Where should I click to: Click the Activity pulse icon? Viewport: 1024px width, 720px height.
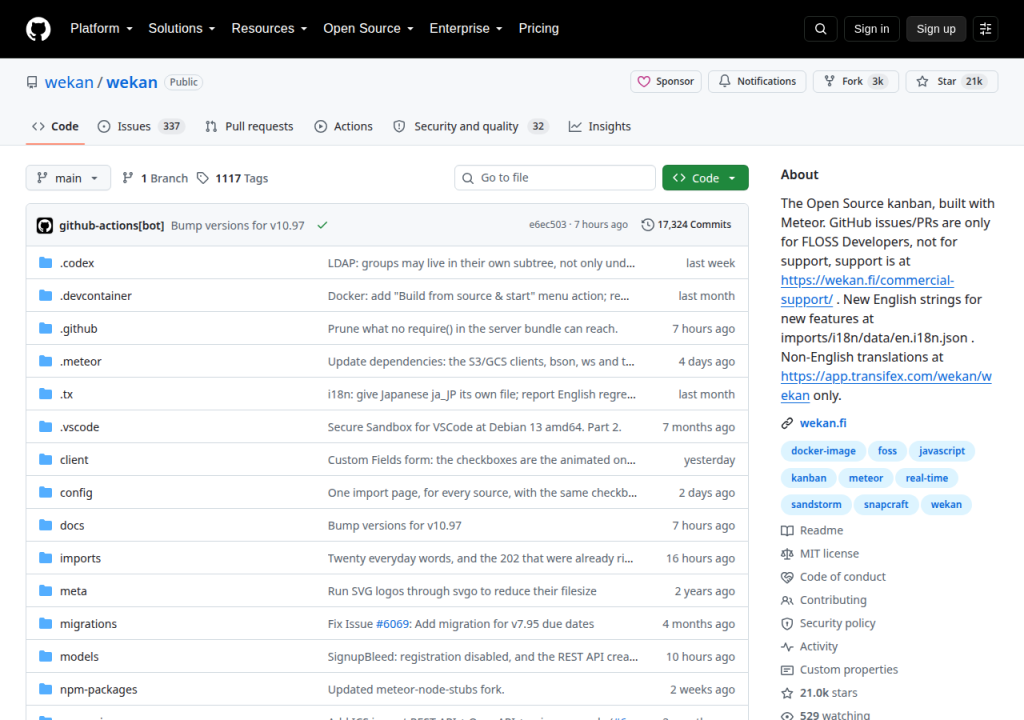click(787, 647)
